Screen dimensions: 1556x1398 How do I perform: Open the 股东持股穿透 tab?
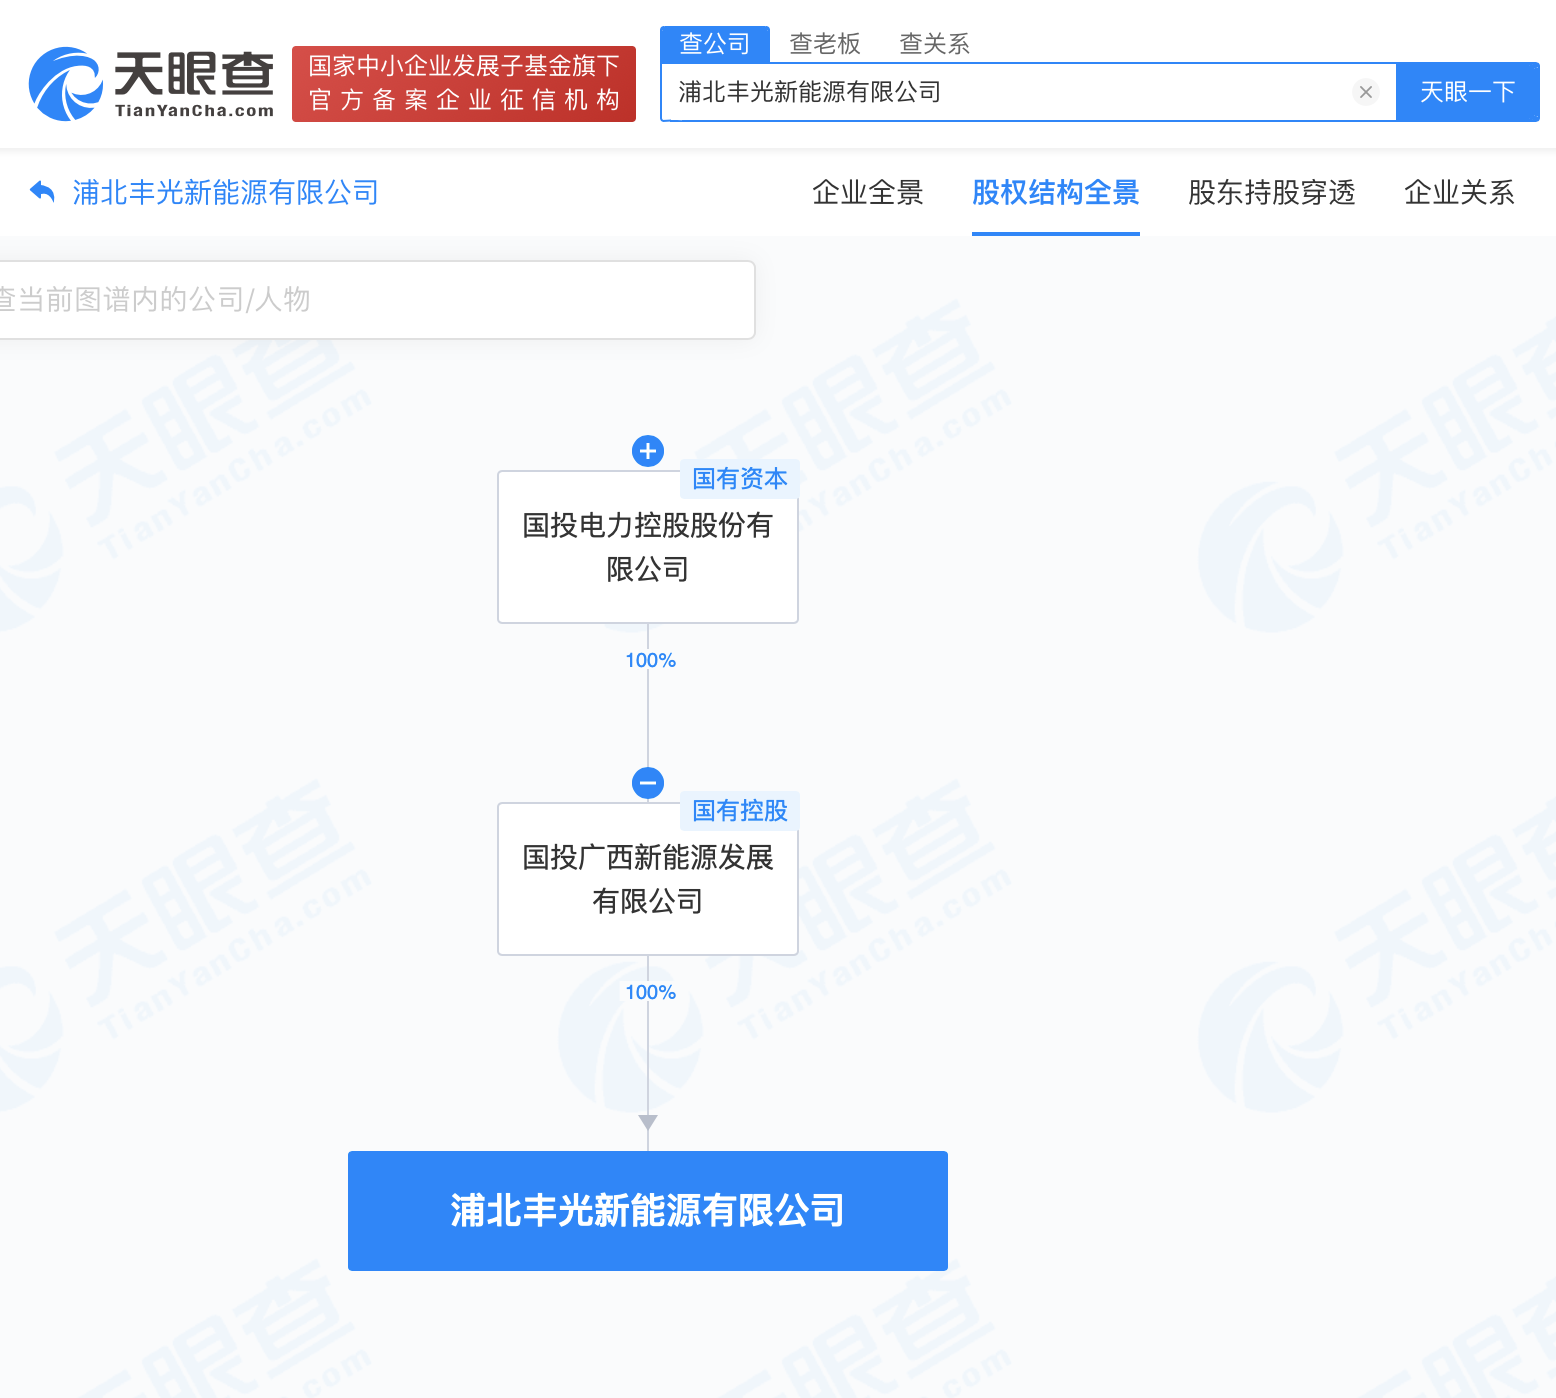[1272, 192]
